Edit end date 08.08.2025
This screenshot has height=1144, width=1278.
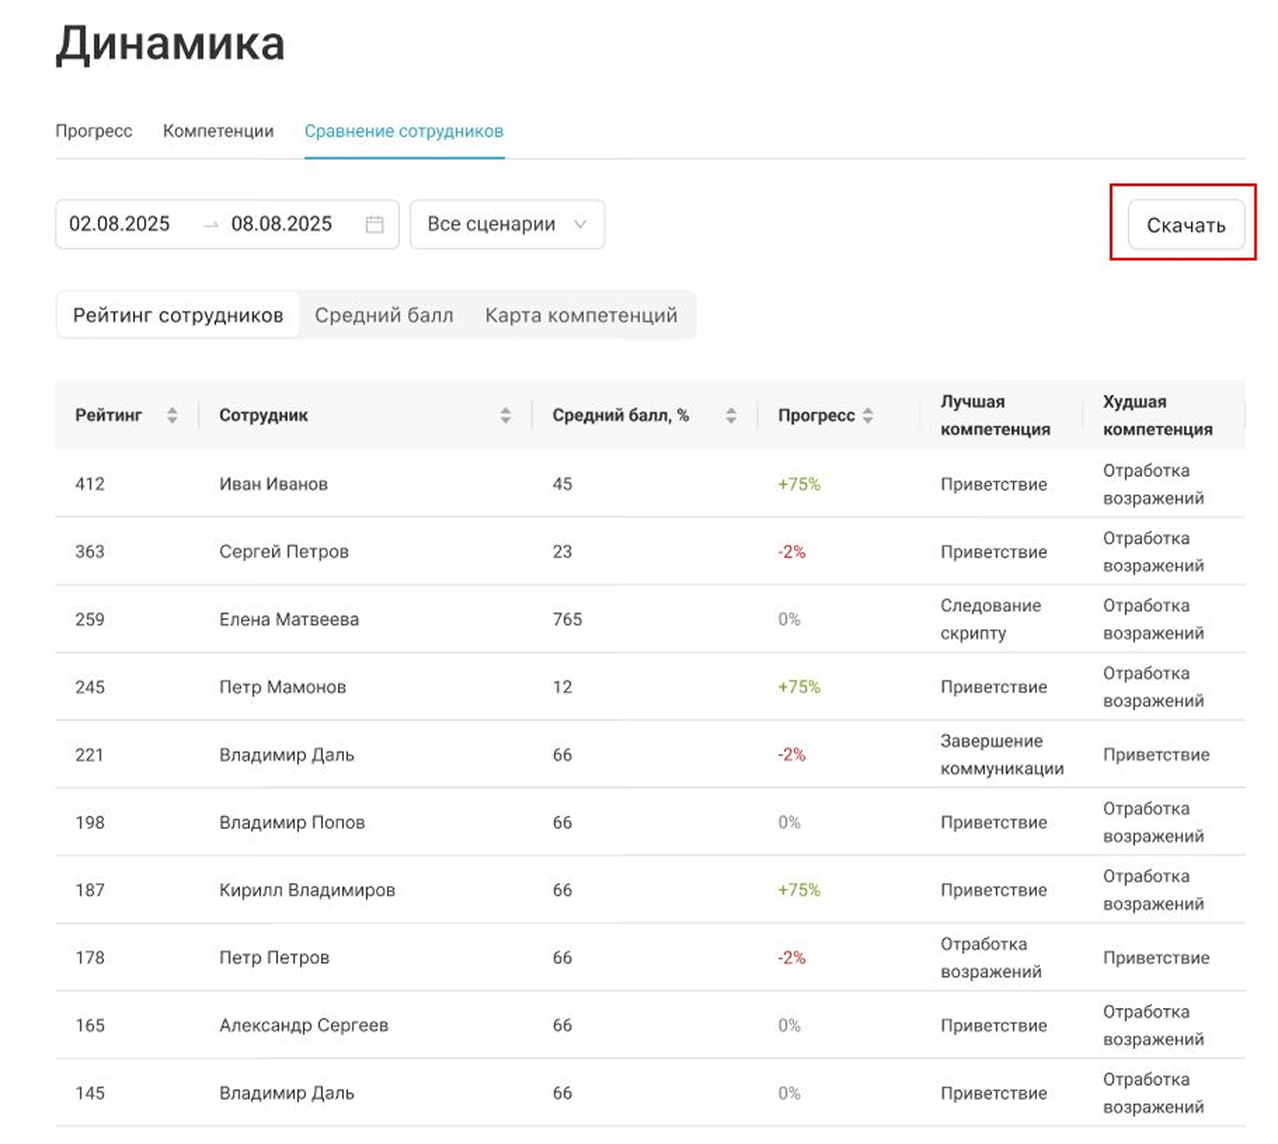pos(281,224)
